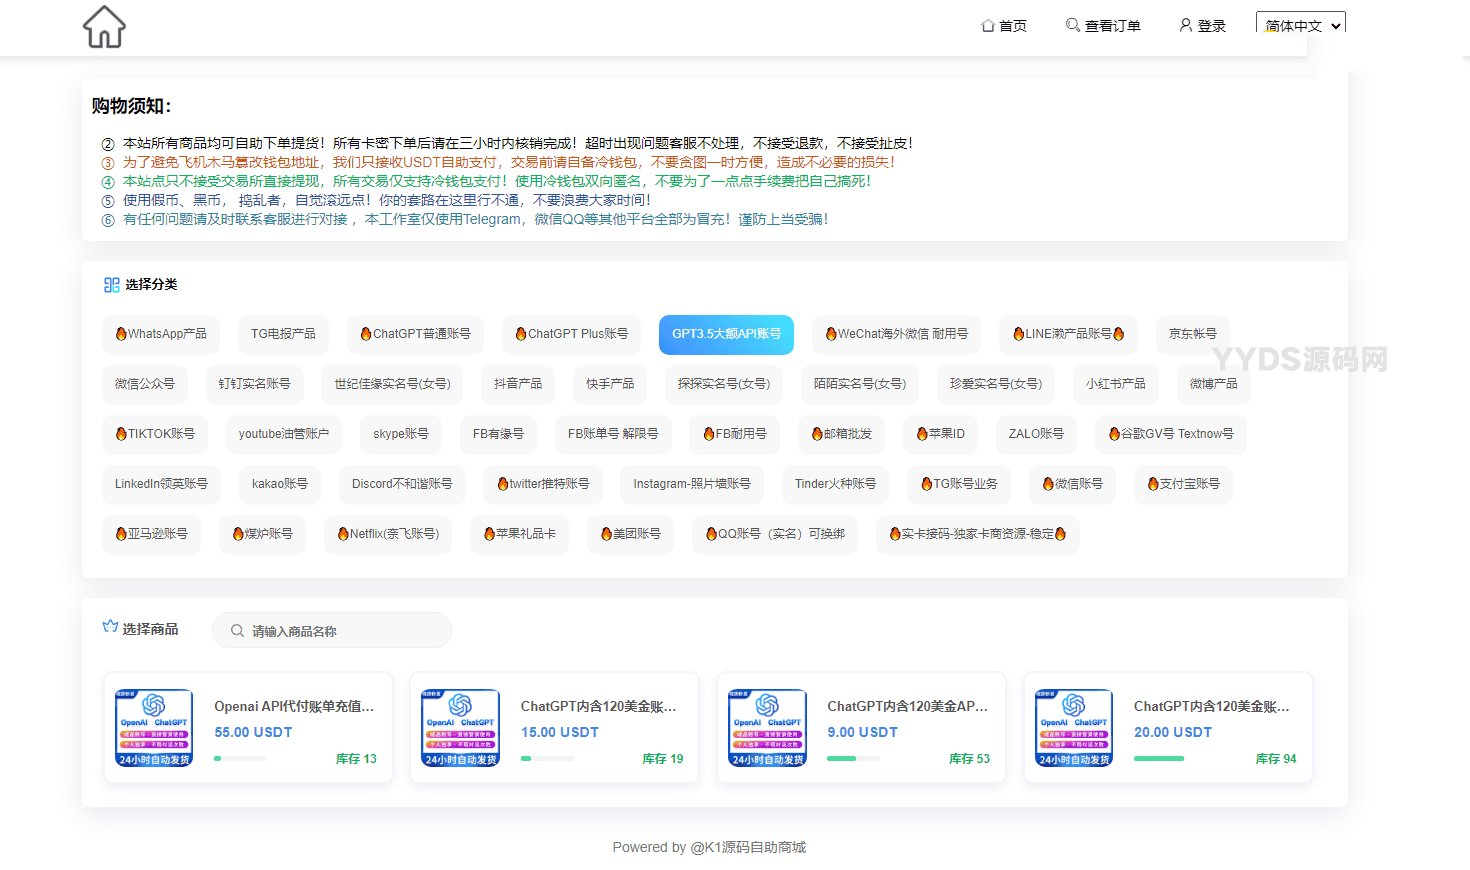Choose 煤炉账号 category
The image size is (1470, 870).
click(262, 534)
